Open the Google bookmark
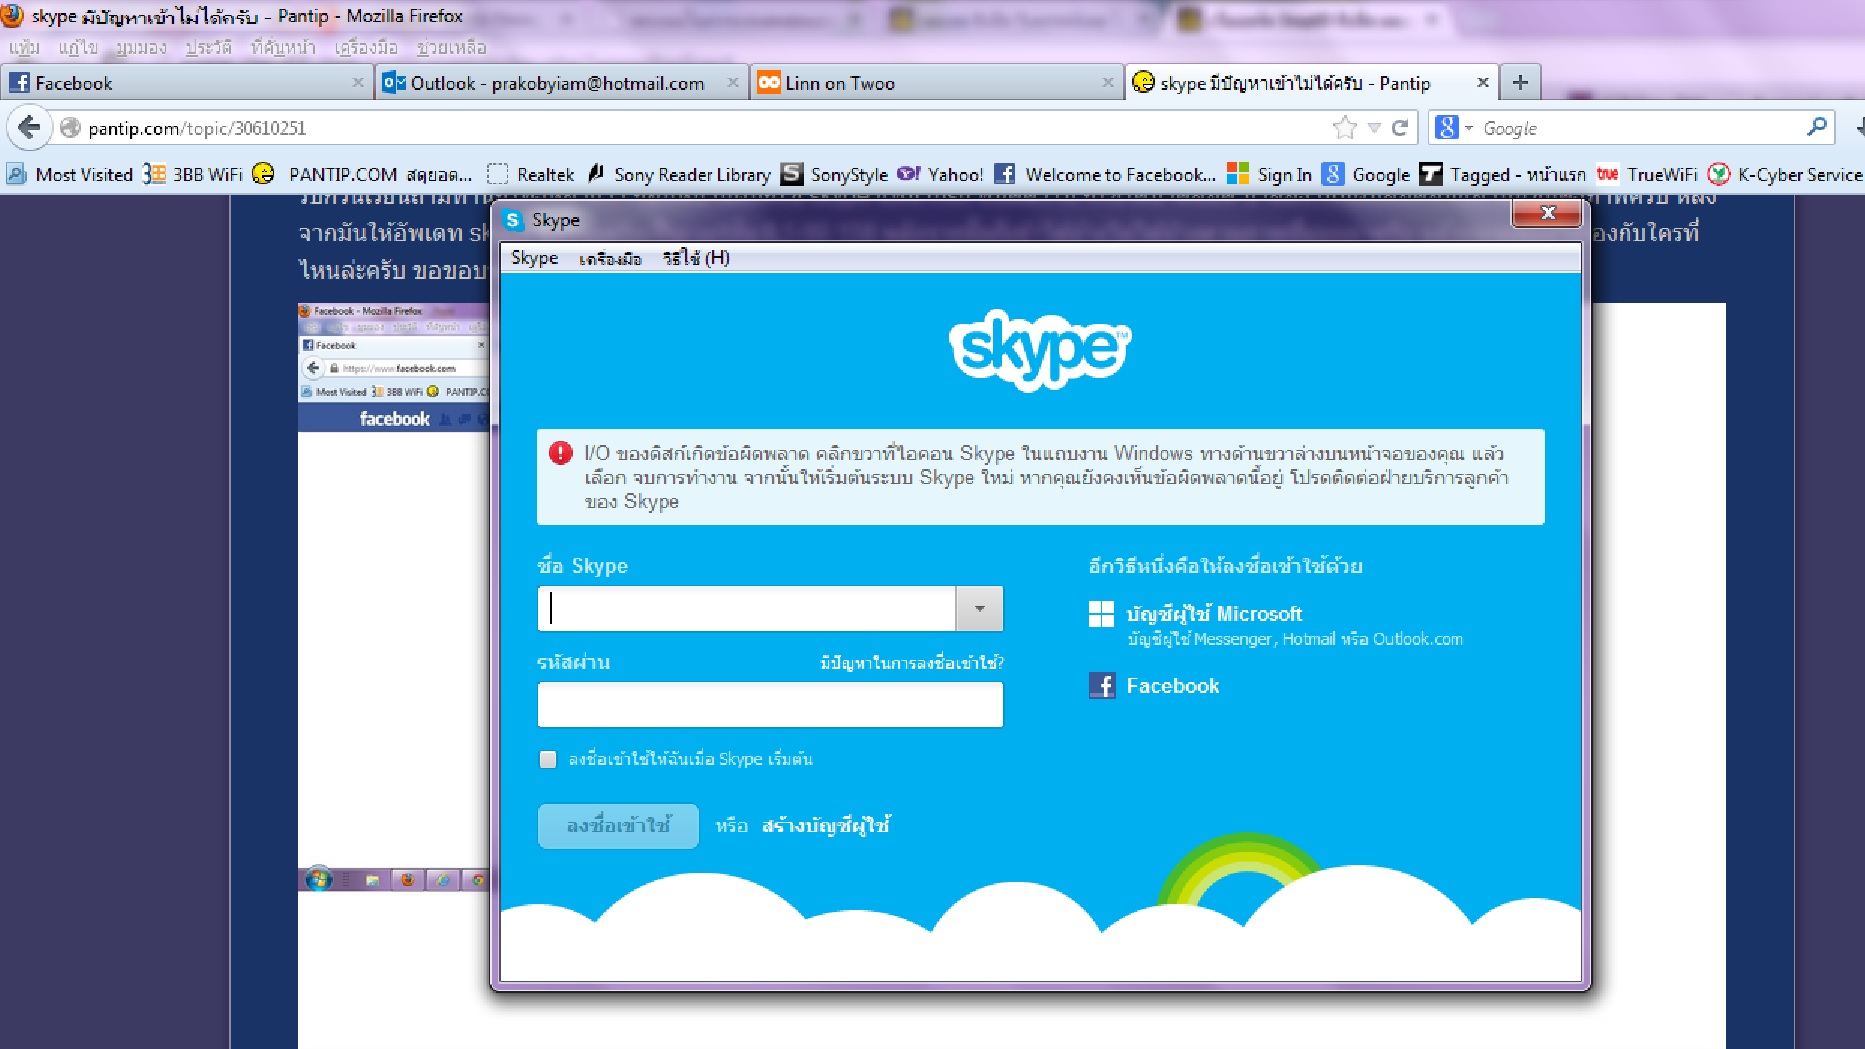Viewport: 1865px width, 1049px height. click(1366, 175)
